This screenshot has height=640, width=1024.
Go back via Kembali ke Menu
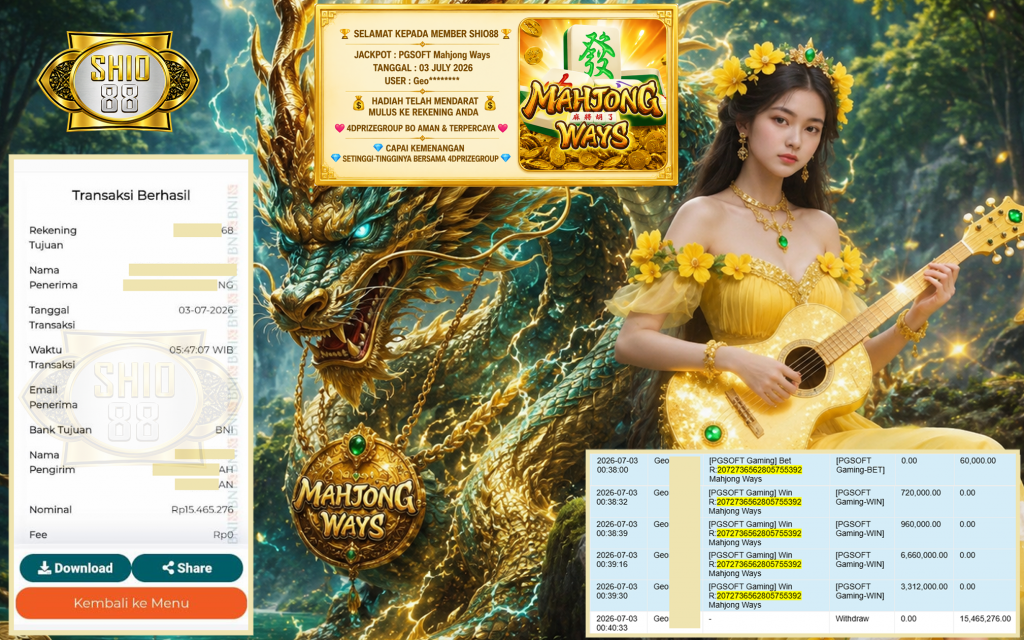(131, 603)
